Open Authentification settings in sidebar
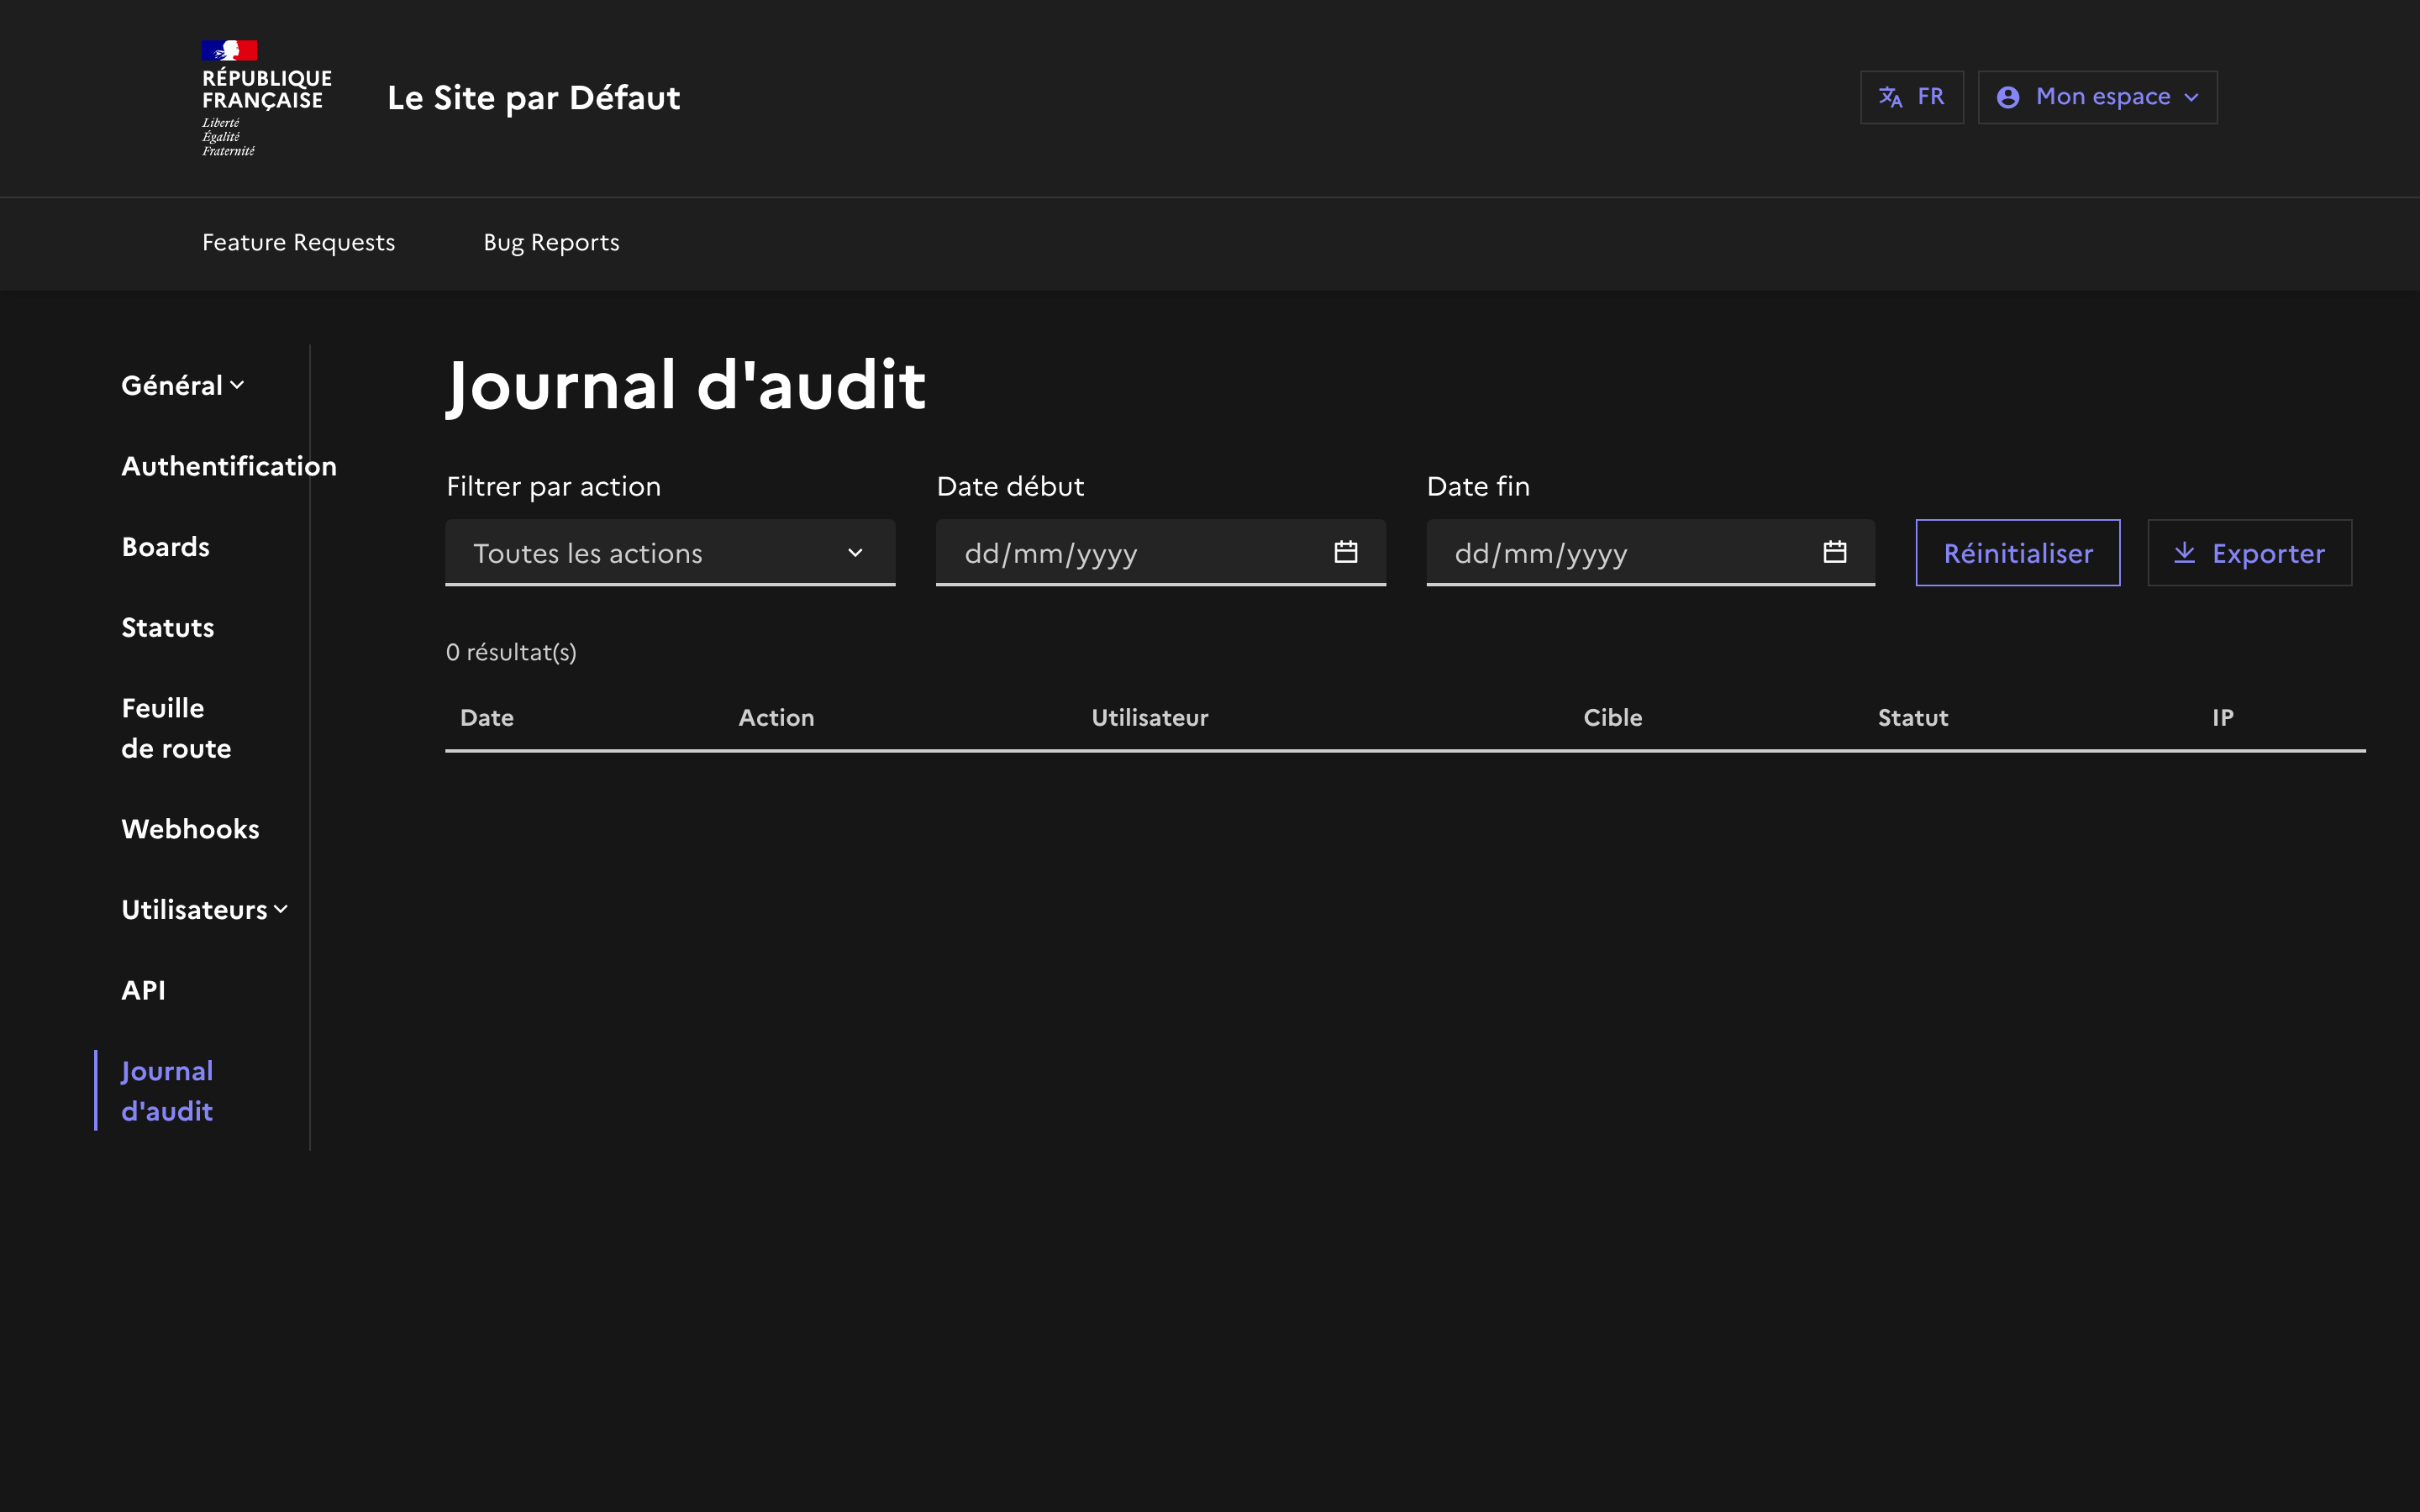Image resolution: width=2420 pixels, height=1512 pixels. (228, 466)
